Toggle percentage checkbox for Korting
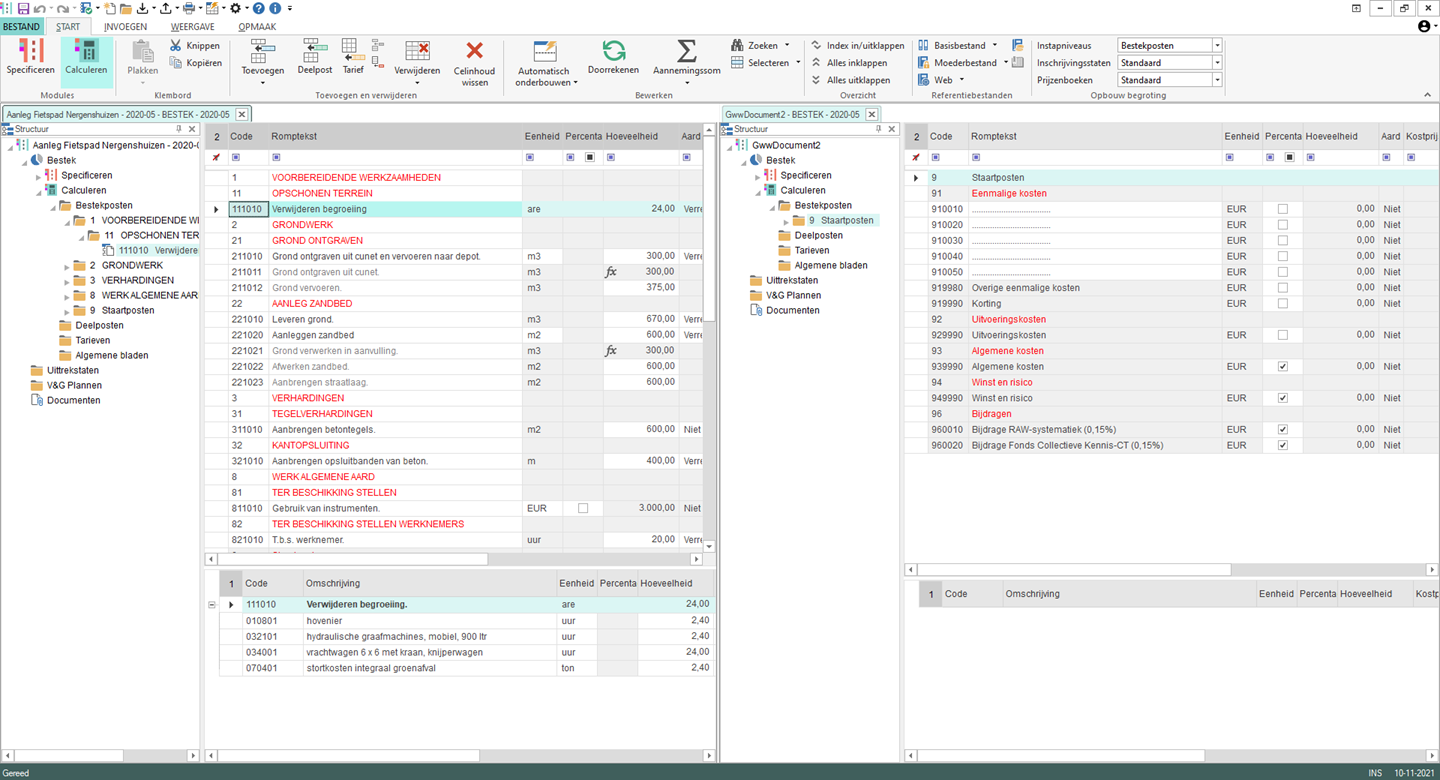 point(1283,303)
